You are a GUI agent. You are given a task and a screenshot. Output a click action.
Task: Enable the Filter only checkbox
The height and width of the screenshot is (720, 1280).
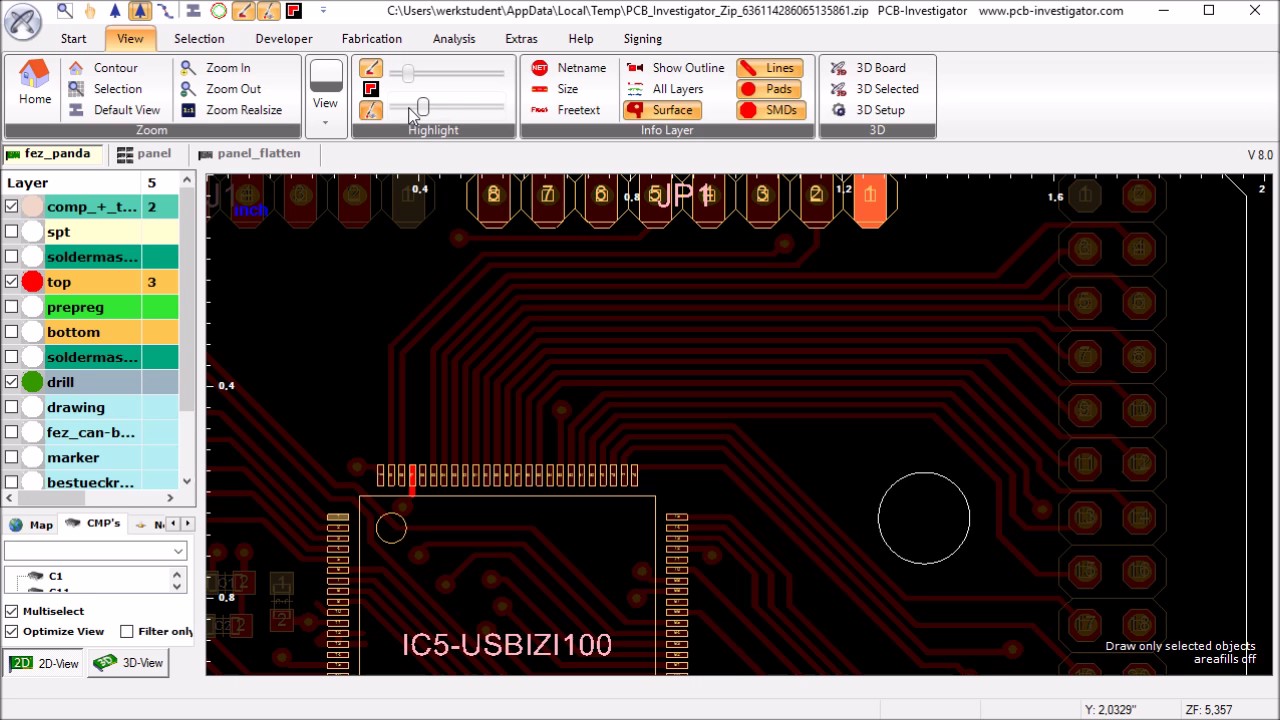pyautogui.click(x=127, y=632)
